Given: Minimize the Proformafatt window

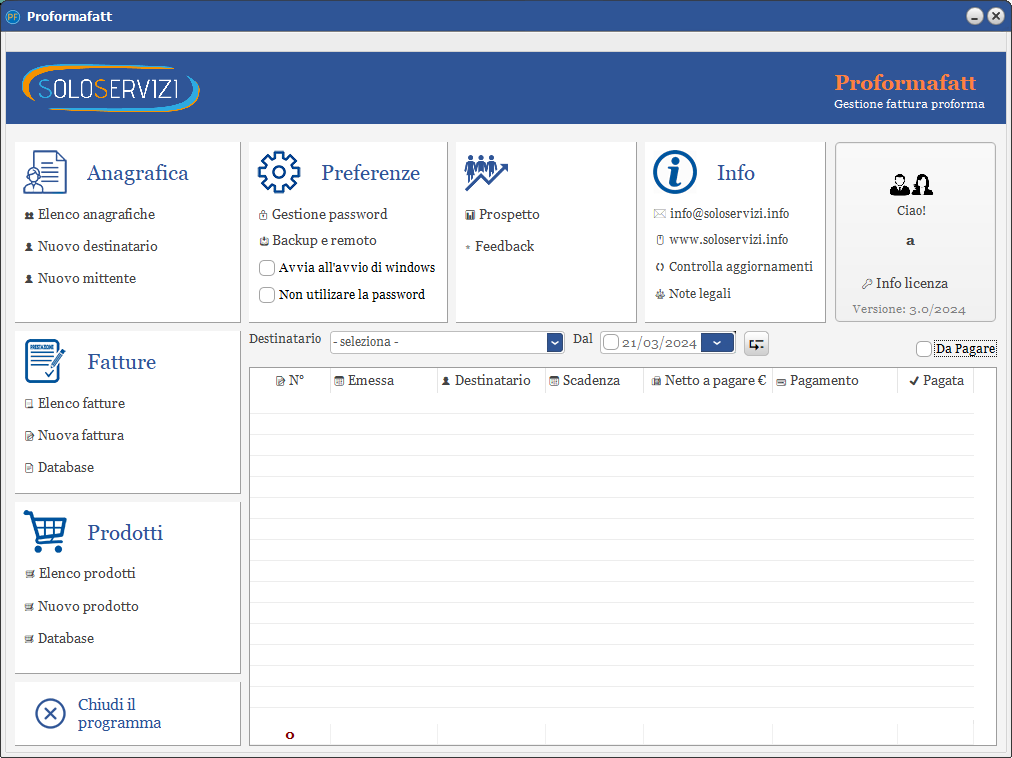Looking at the screenshot, I should click(975, 16).
